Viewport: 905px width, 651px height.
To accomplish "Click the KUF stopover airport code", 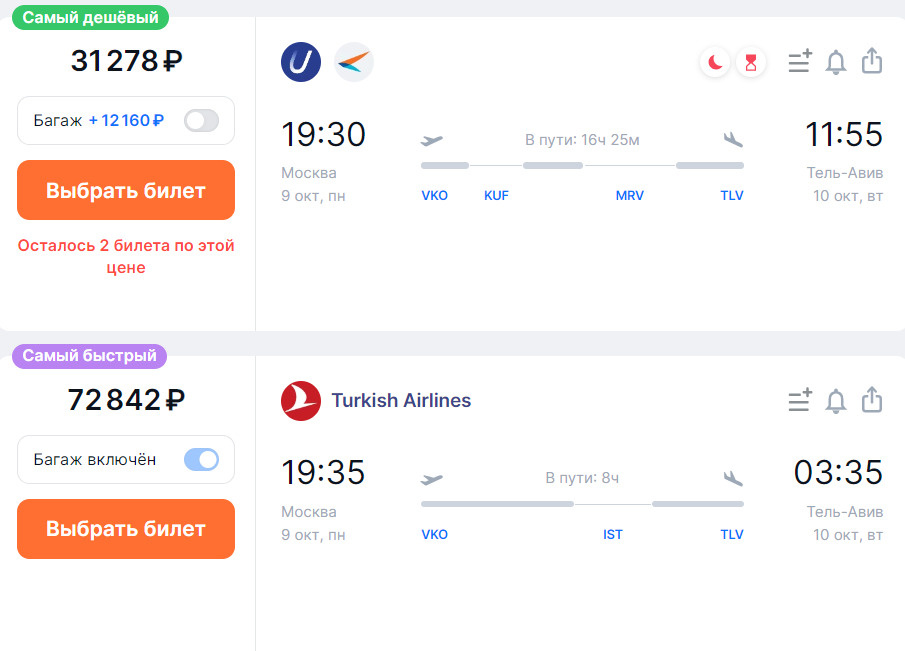I will pyautogui.click(x=496, y=196).
